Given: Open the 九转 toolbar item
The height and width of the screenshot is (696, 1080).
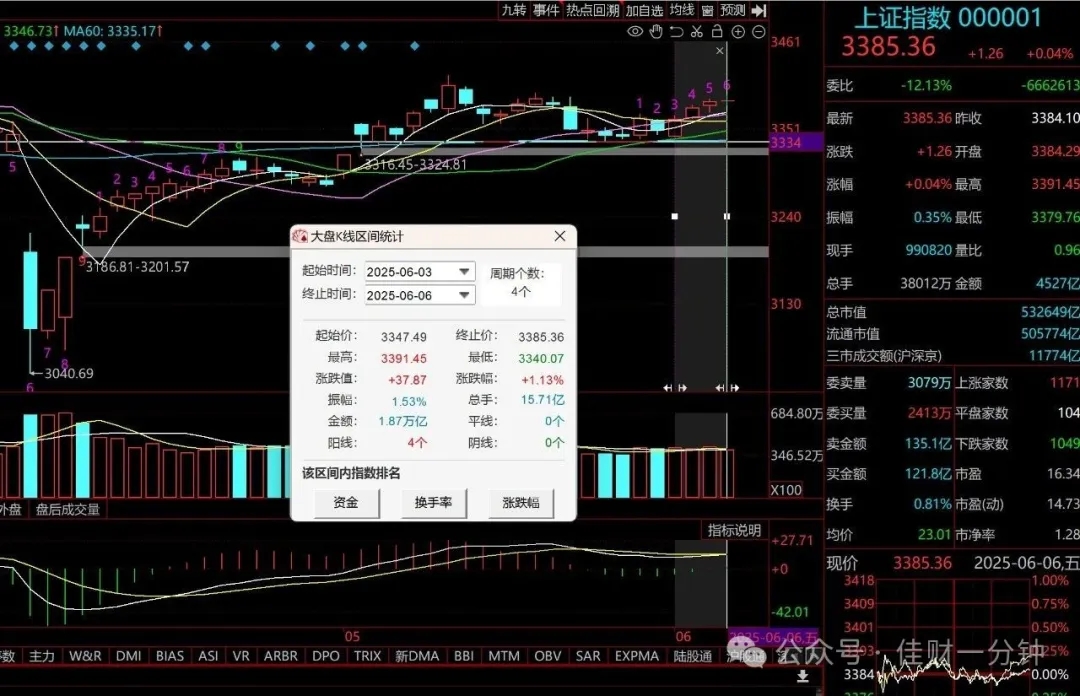Looking at the screenshot, I should point(514,10).
